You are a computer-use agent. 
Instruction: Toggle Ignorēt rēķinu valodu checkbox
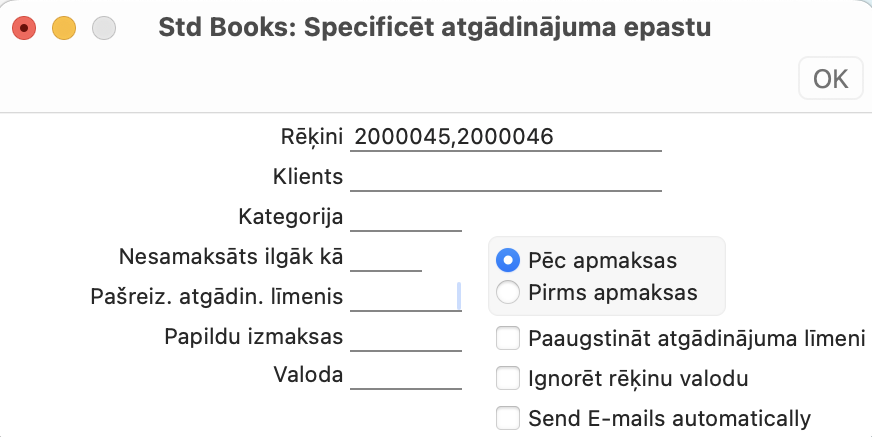(x=508, y=379)
